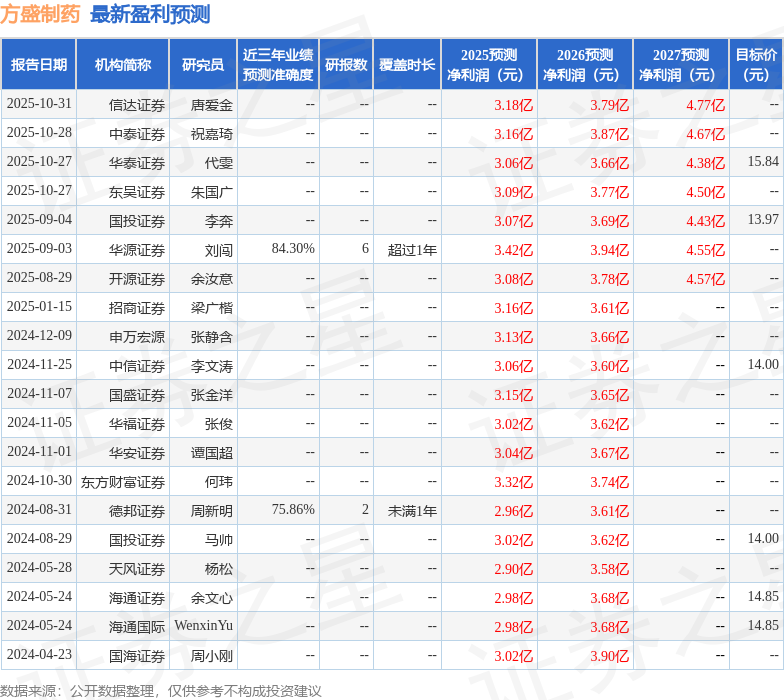Image resolution: width=784 pixels, height=700 pixels.
Task: Click 华泰证券 institution cell
Action: click(x=137, y=163)
